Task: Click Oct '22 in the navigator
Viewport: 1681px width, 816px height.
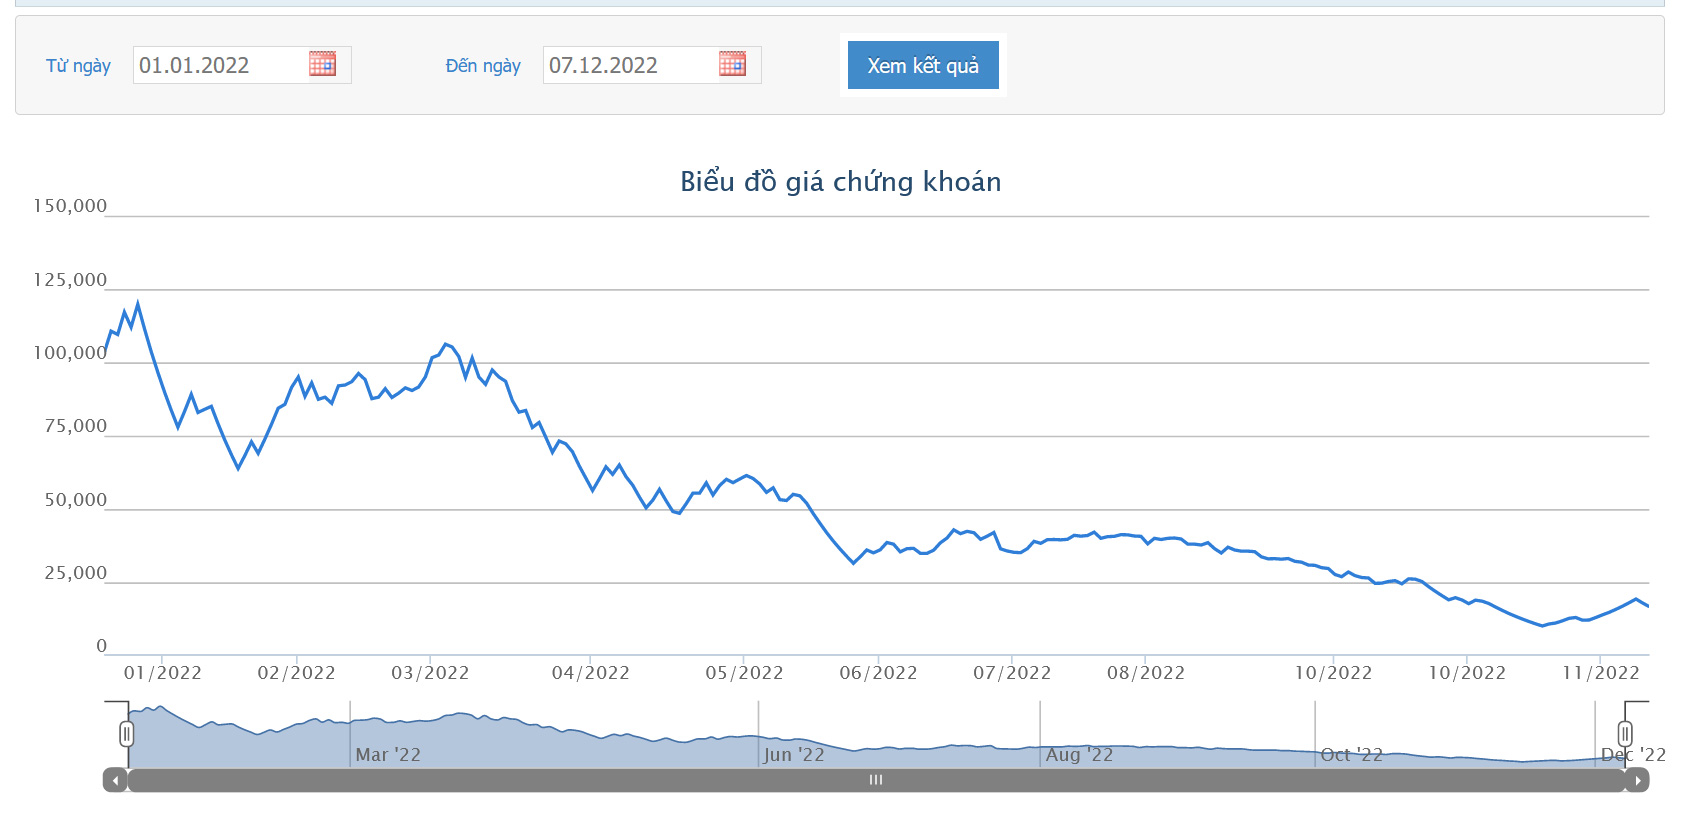Action: click(1352, 755)
